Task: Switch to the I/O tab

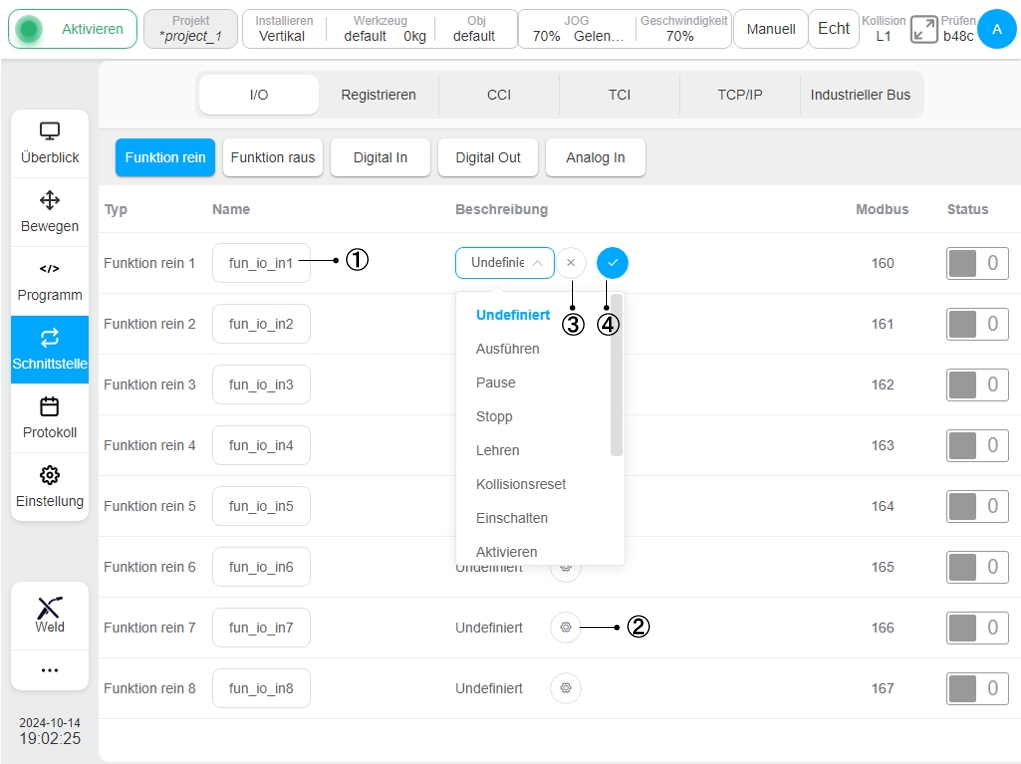Action: click(259, 94)
